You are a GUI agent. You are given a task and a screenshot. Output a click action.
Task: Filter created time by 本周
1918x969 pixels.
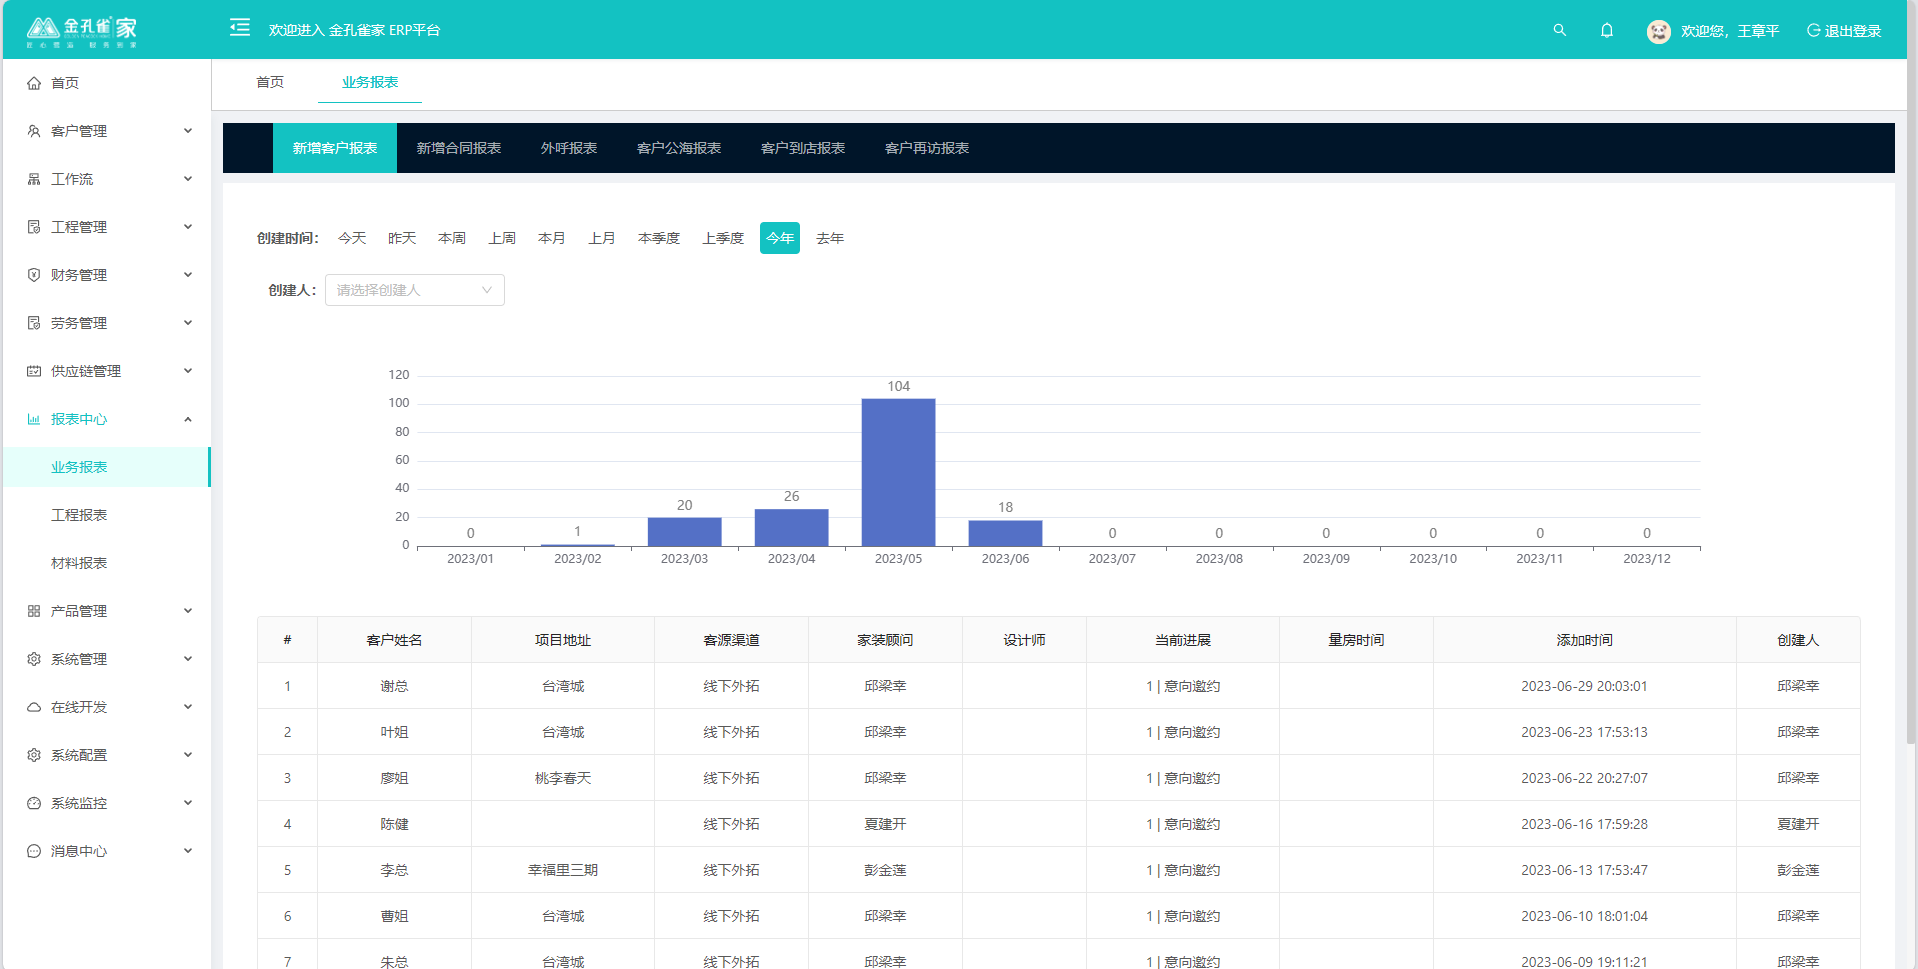point(452,238)
